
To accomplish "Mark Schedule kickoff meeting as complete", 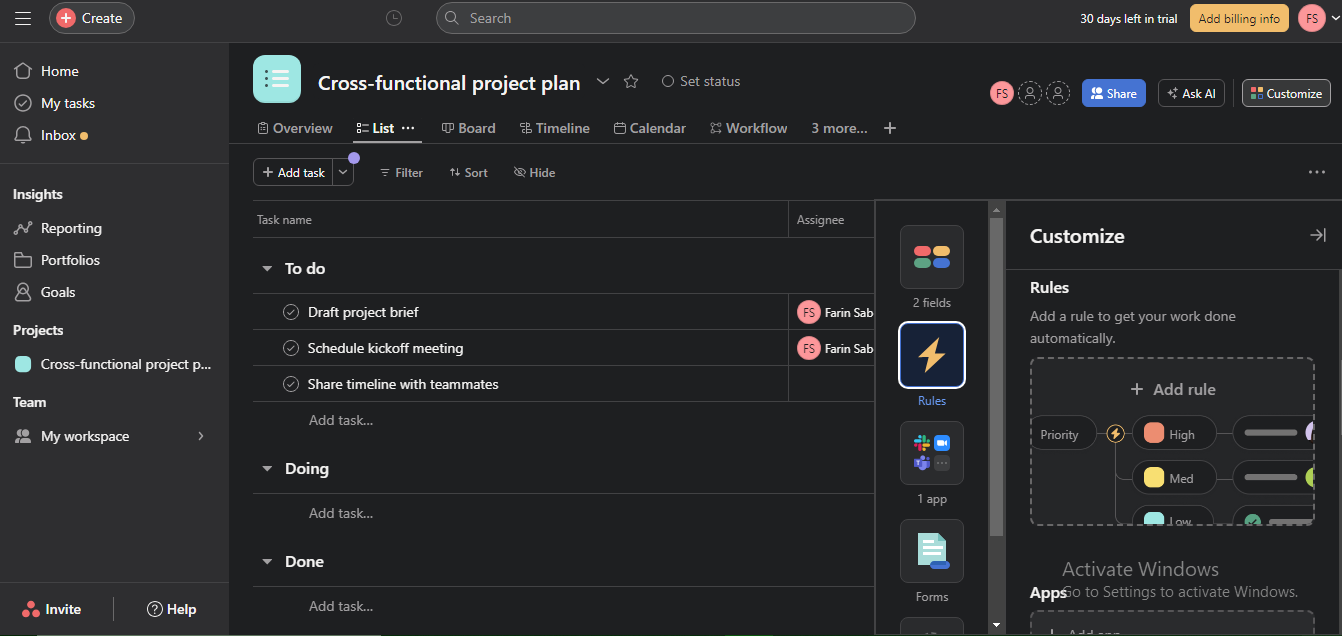I will point(291,348).
